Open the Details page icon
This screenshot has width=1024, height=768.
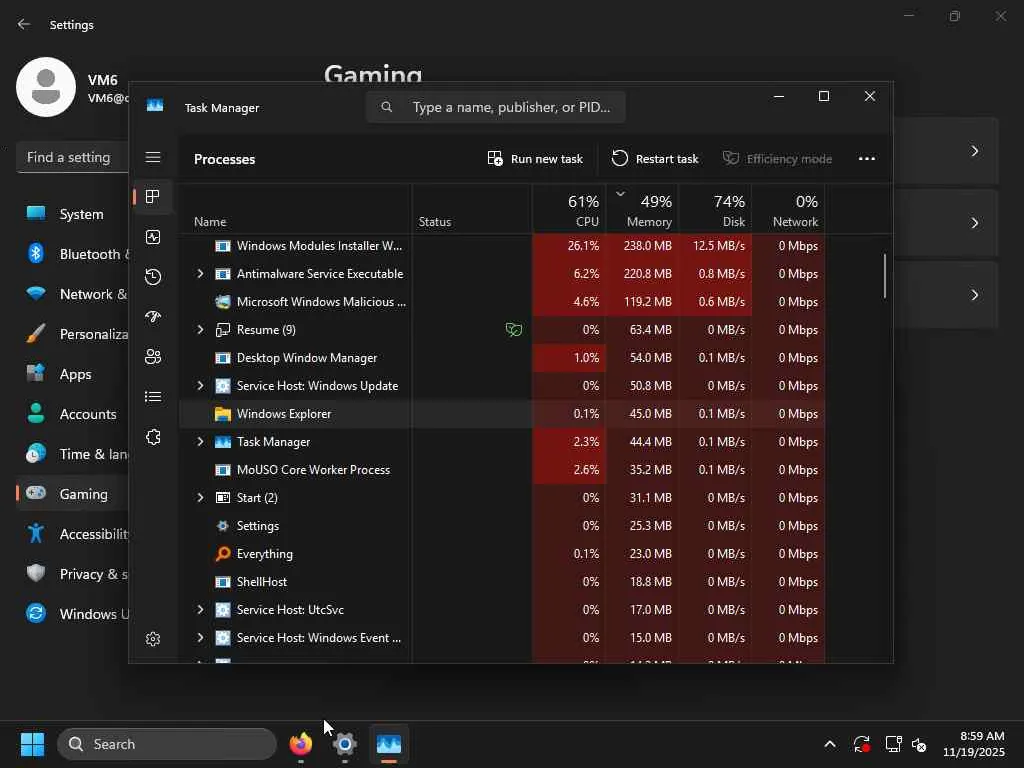(x=153, y=397)
